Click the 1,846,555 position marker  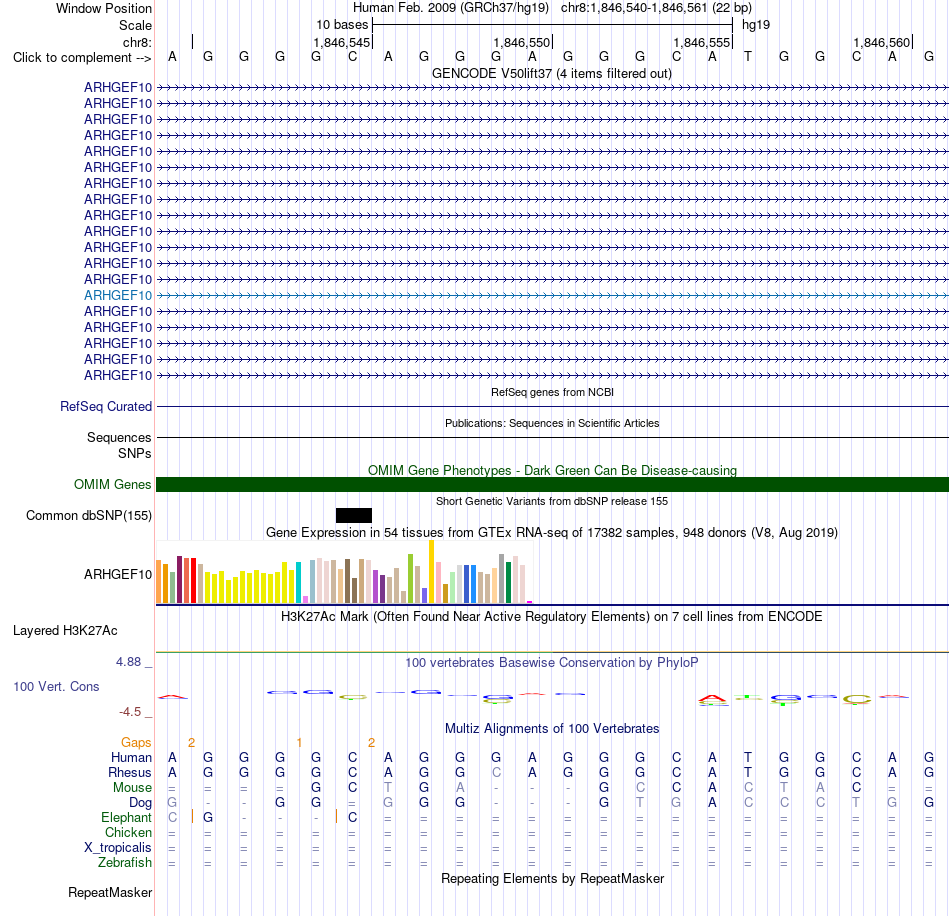tap(702, 42)
